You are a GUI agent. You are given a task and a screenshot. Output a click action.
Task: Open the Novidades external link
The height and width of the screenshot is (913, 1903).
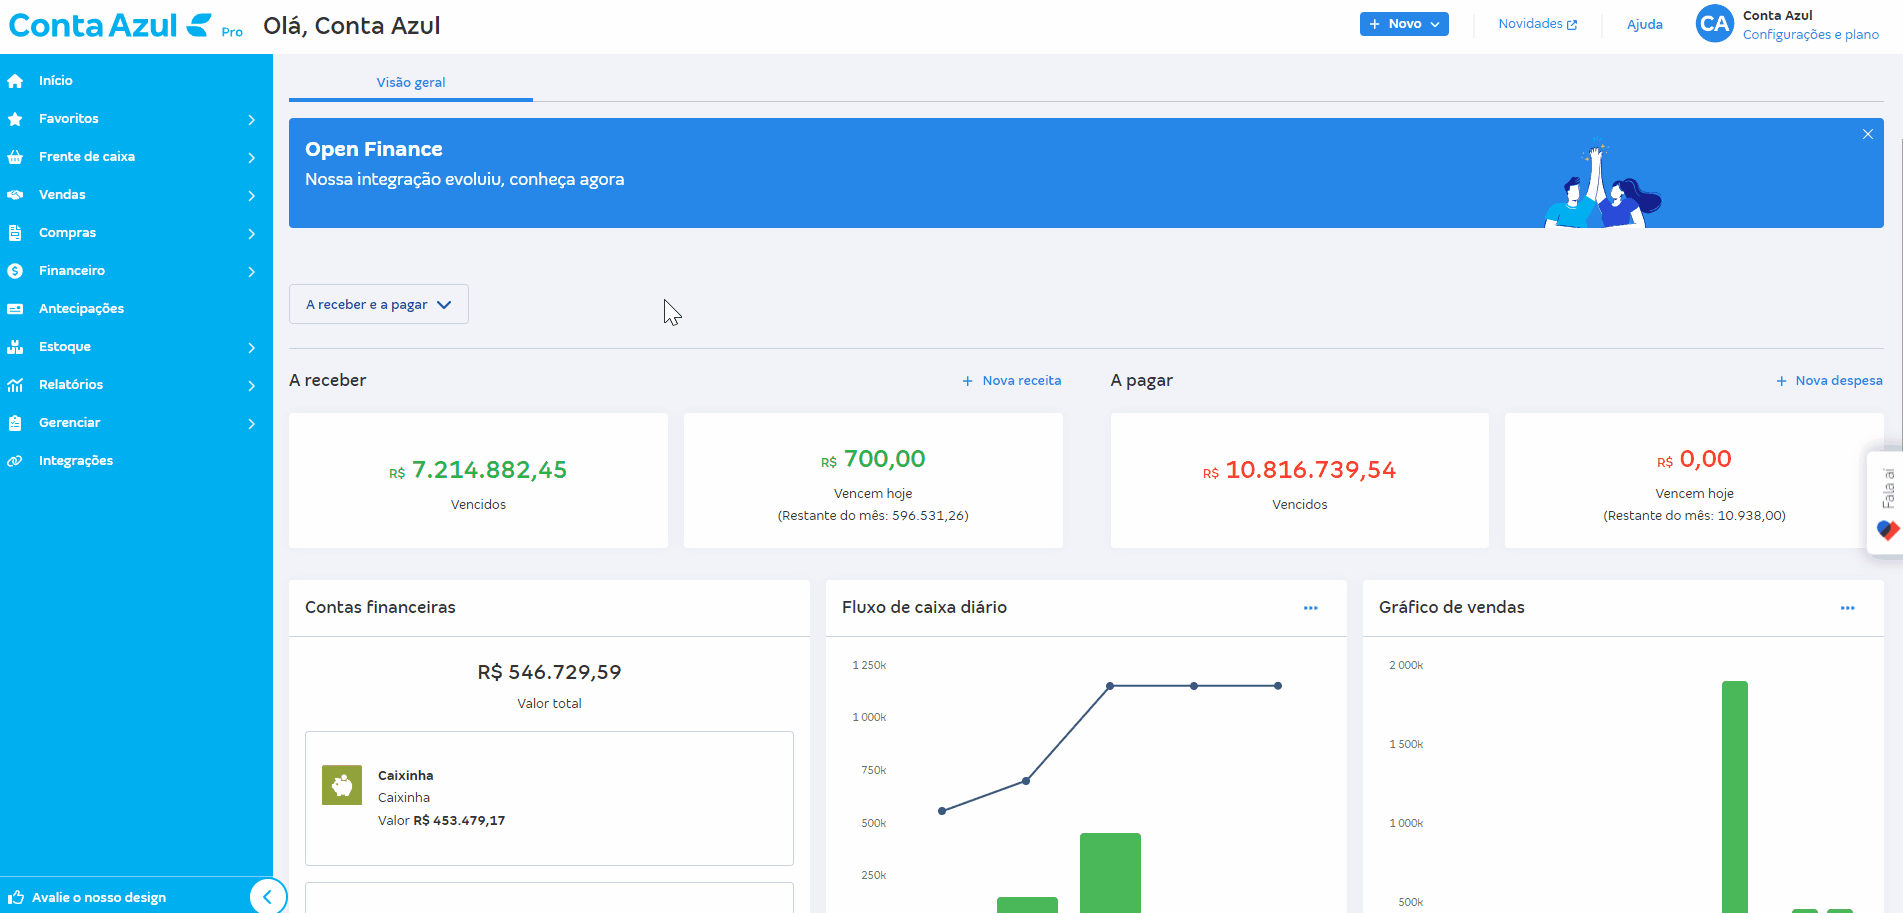pyautogui.click(x=1536, y=23)
